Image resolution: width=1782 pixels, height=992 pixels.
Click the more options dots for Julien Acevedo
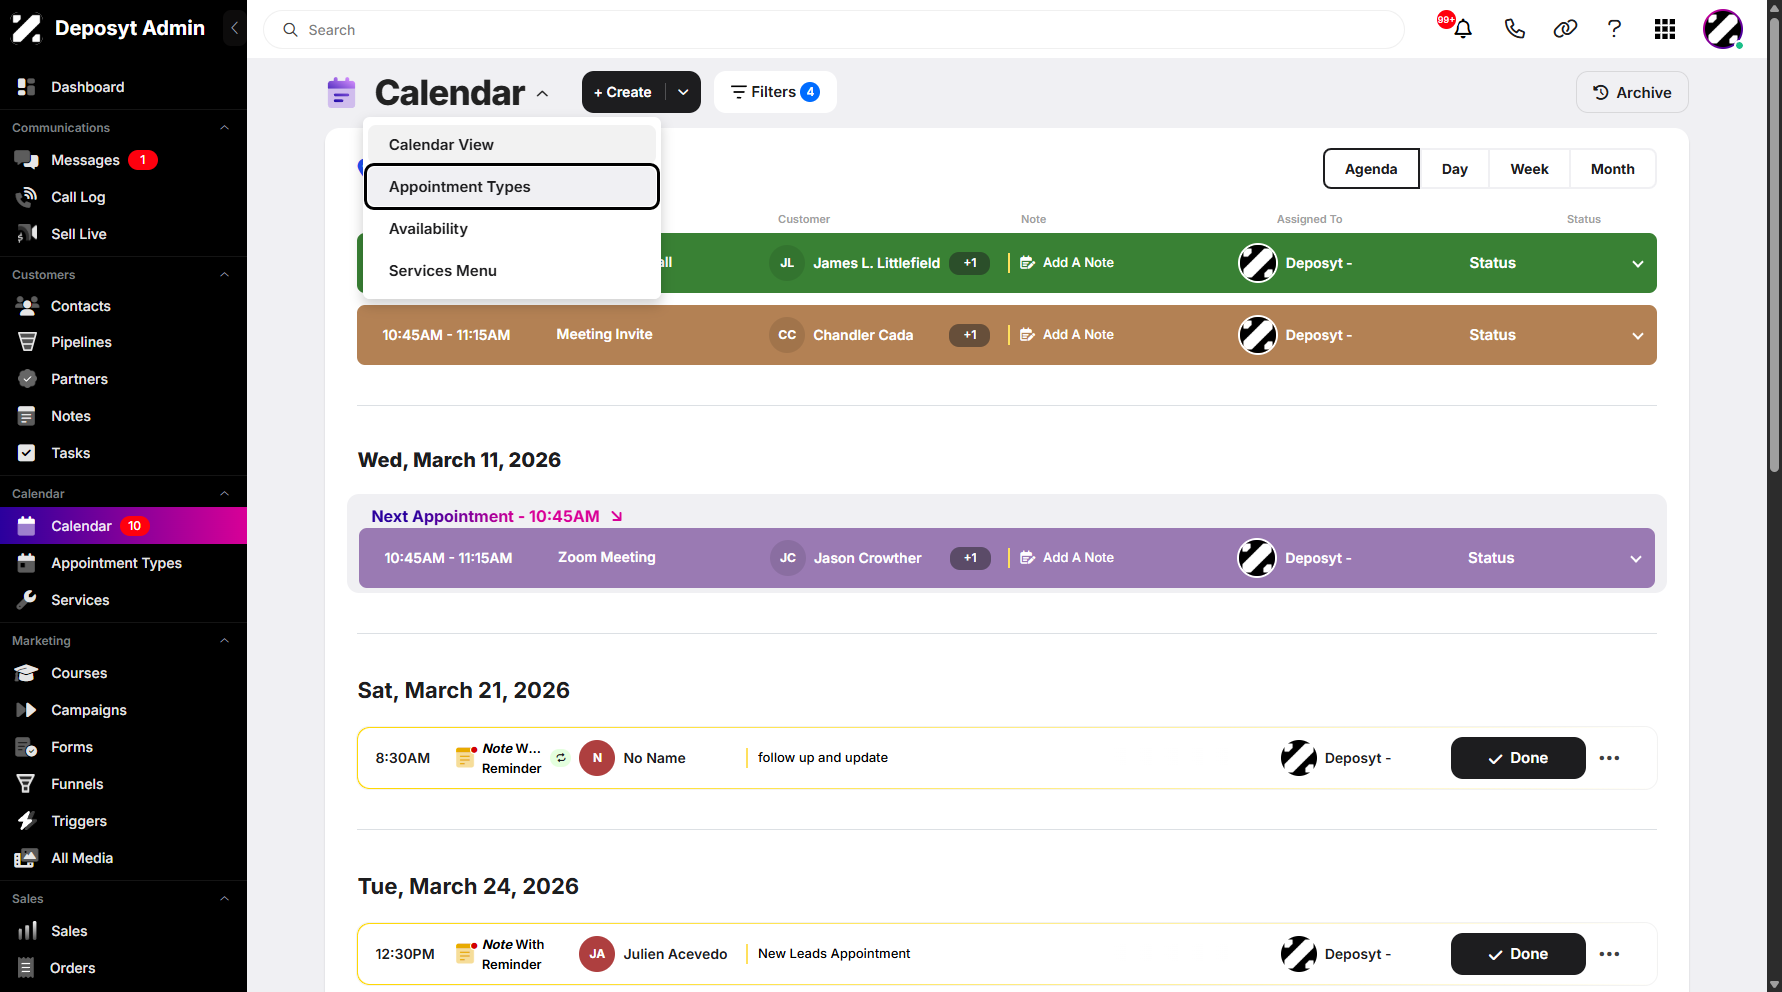1609,954
